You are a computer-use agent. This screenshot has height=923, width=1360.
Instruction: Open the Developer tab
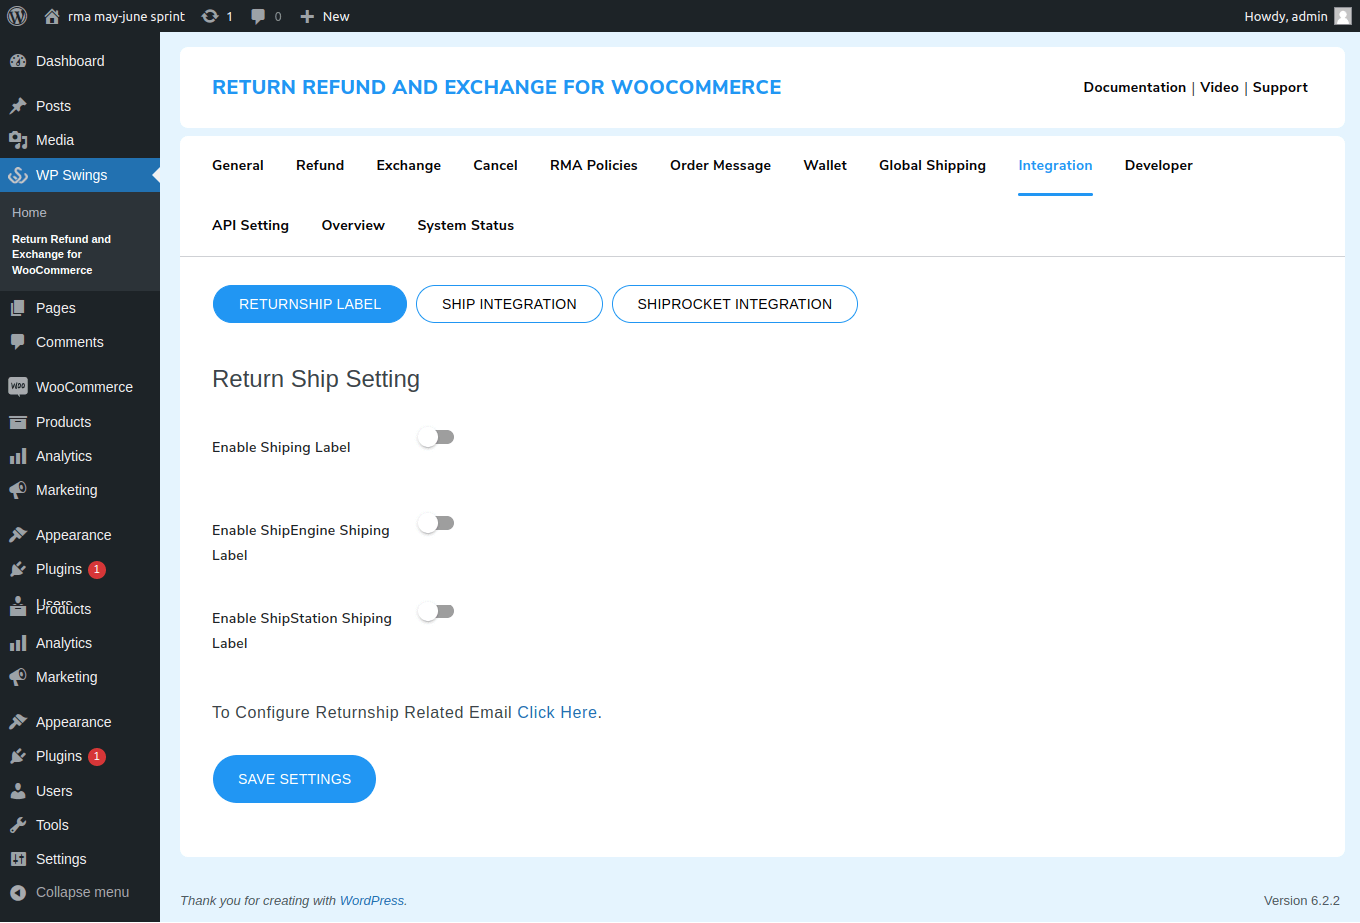[x=1158, y=165]
